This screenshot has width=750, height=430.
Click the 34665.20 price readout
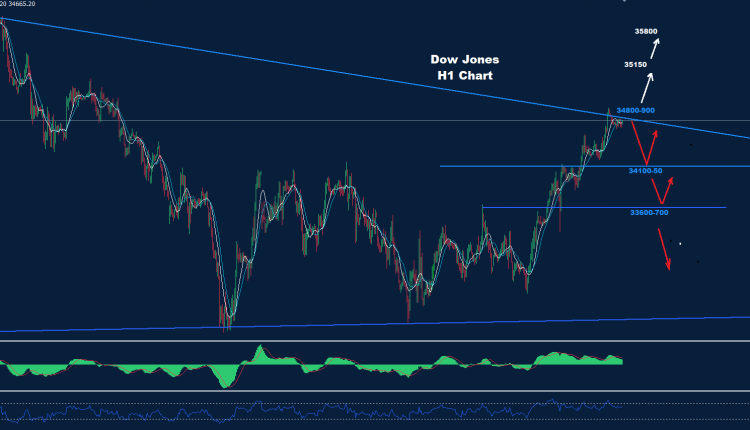[22, 4]
